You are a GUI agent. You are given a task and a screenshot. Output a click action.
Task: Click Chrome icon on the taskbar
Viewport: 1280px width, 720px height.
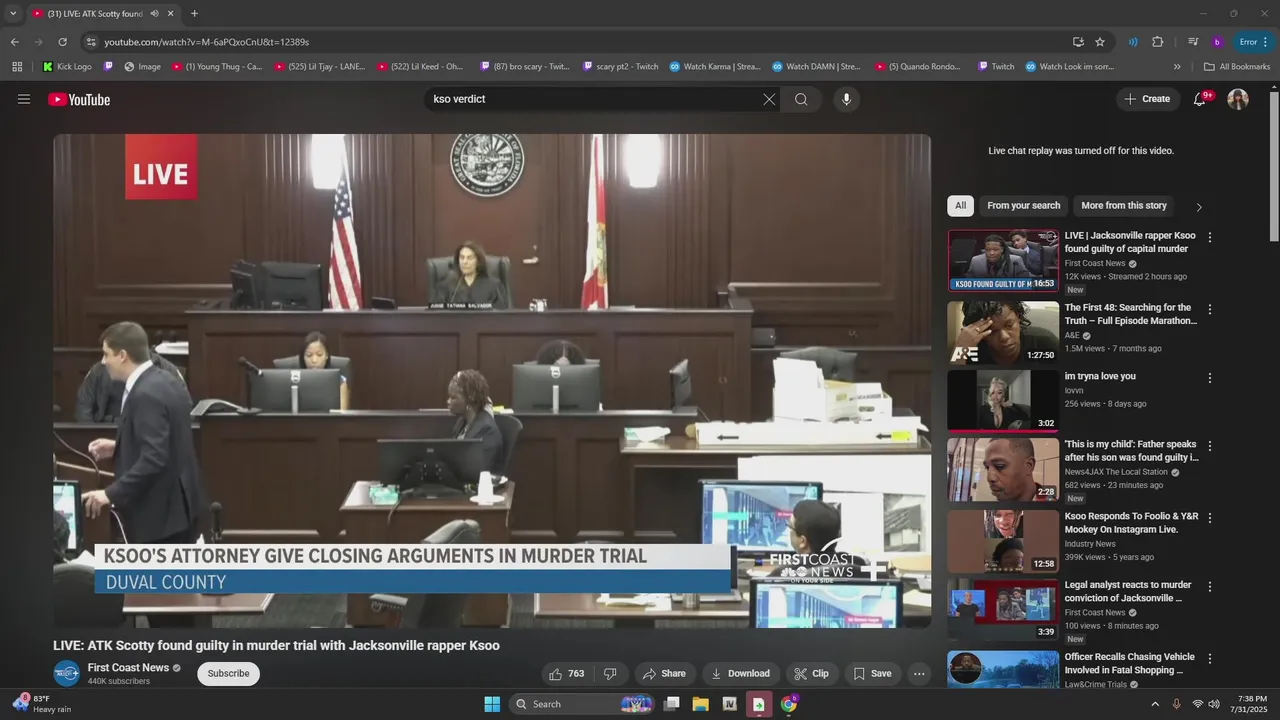point(789,704)
